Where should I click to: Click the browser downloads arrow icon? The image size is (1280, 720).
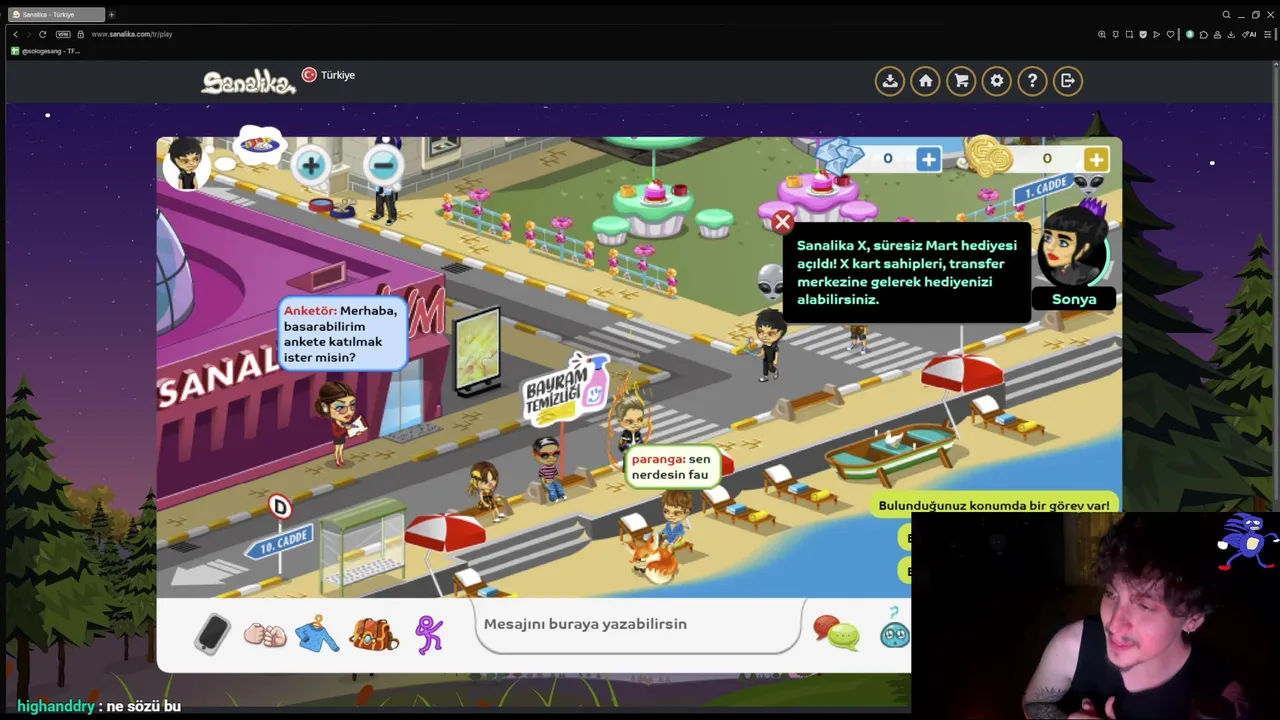pos(1230,34)
